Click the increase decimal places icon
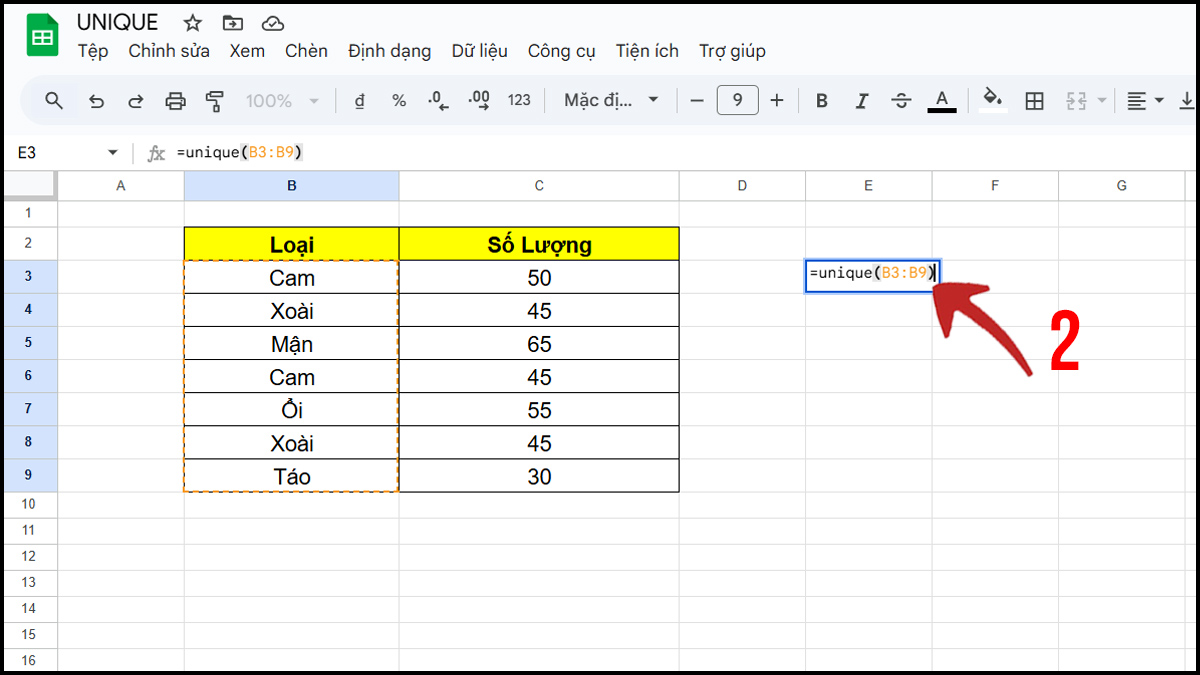Viewport: 1200px width, 675px height. tap(478, 100)
